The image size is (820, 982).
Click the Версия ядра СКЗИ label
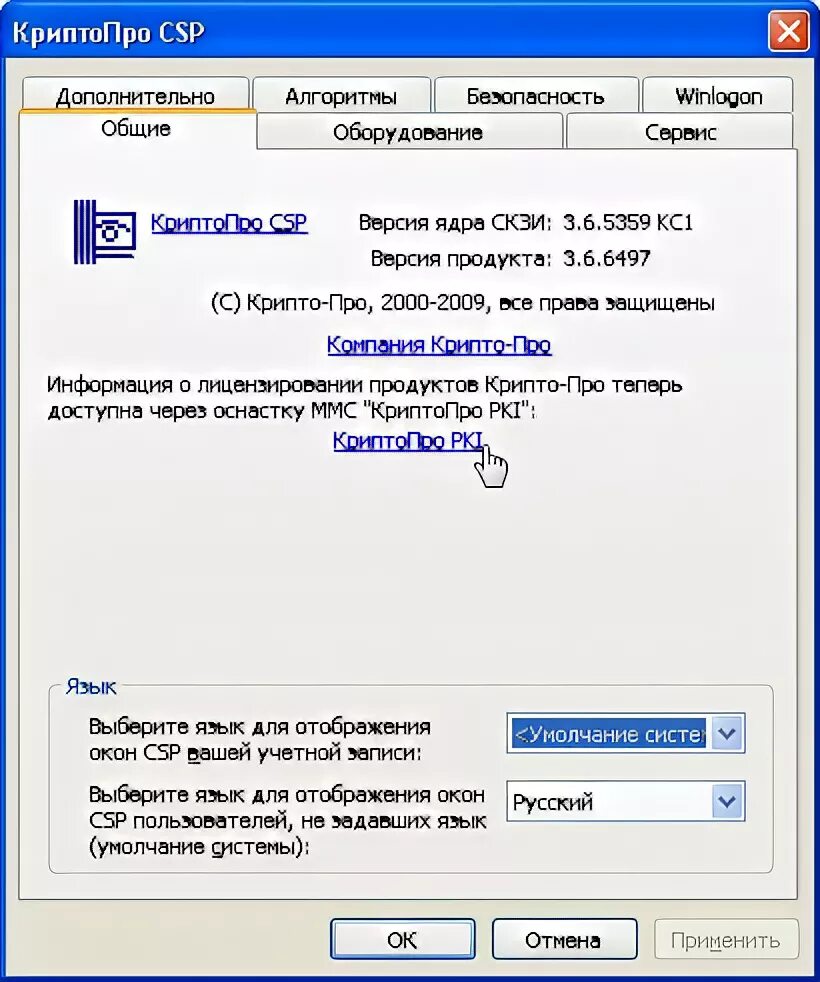click(x=455, y=222)
